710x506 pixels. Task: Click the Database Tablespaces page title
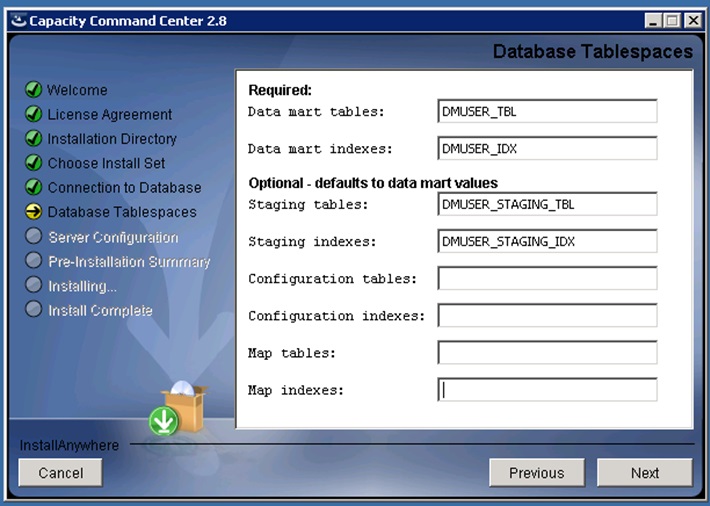pos(593,52)
